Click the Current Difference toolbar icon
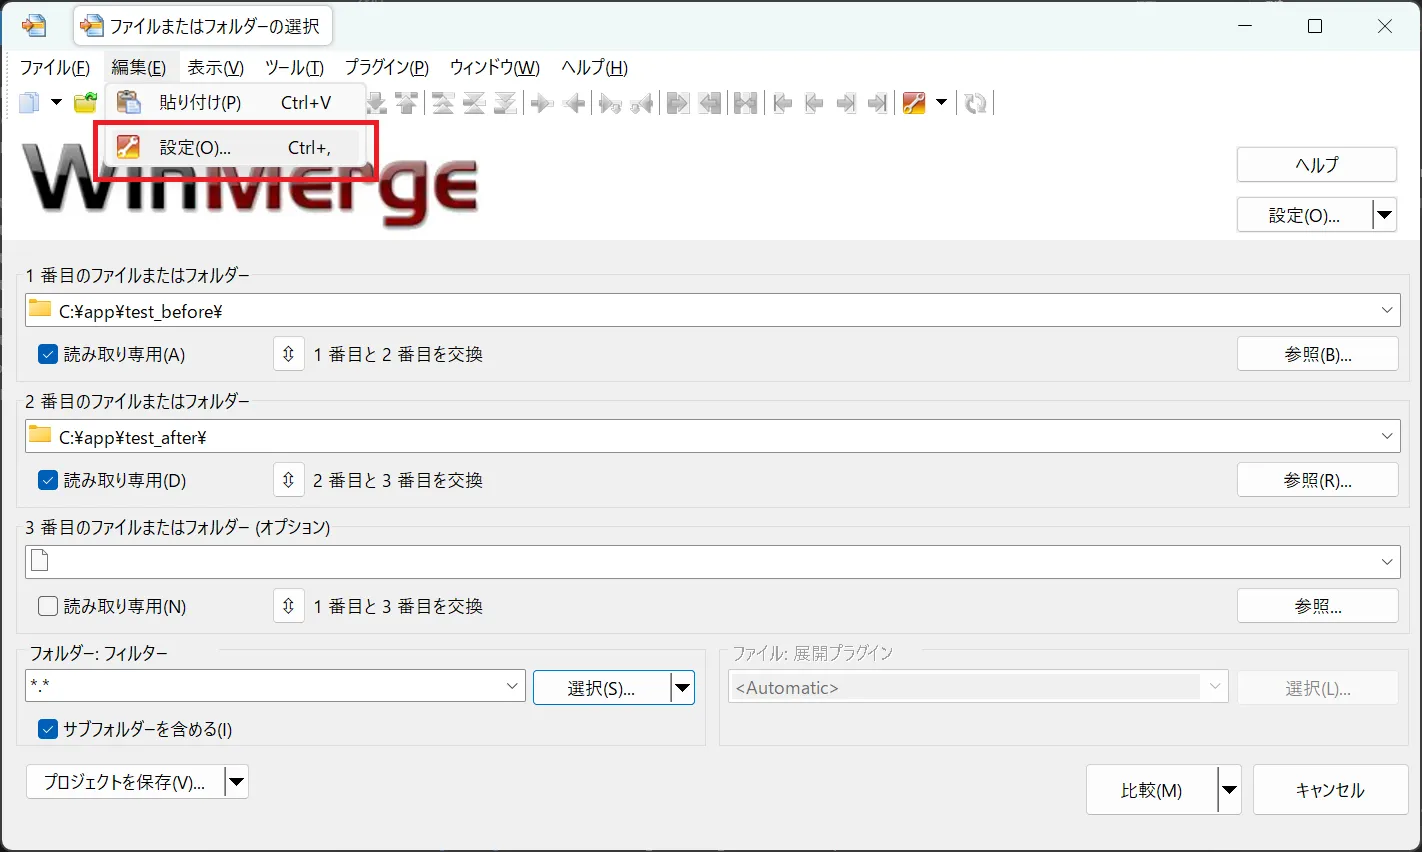The height and width of the screenshot is (852, 1422). [x=475, y=103]
